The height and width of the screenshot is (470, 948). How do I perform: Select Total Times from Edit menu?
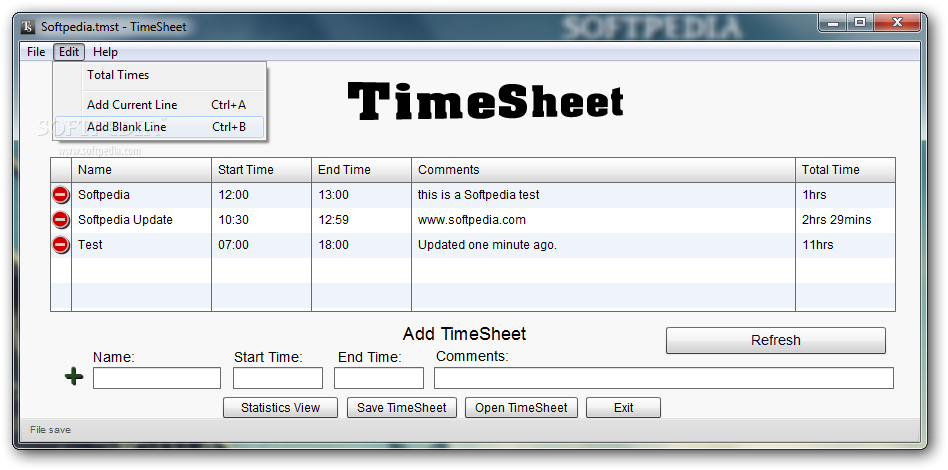[118, 75]
